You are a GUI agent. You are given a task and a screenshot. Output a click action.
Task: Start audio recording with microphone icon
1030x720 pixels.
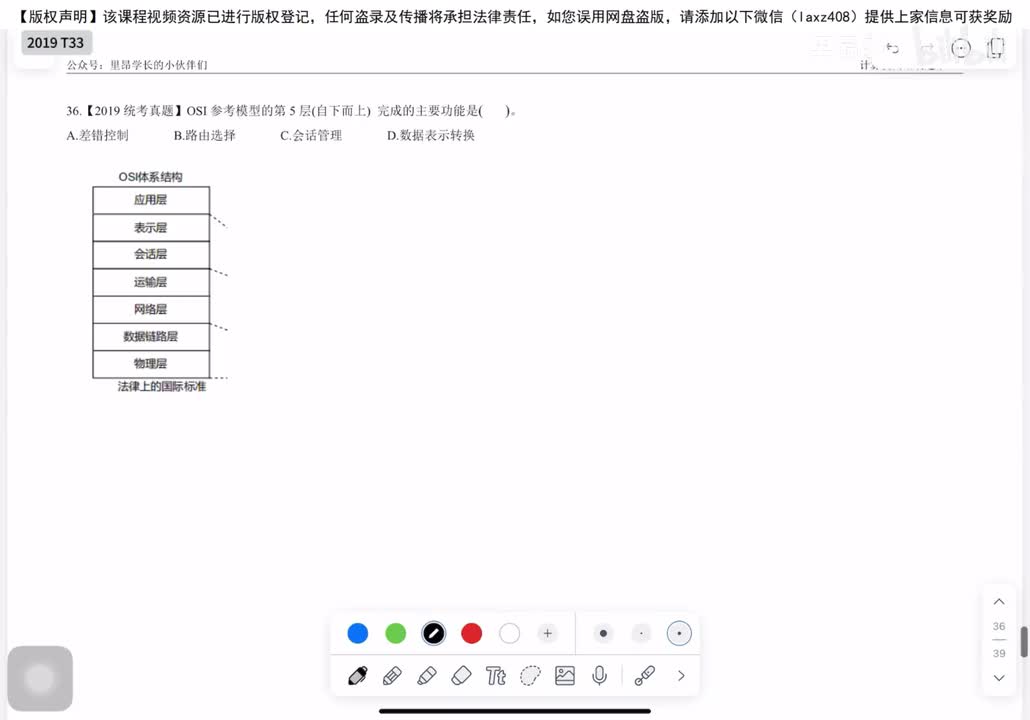[599, 675]
